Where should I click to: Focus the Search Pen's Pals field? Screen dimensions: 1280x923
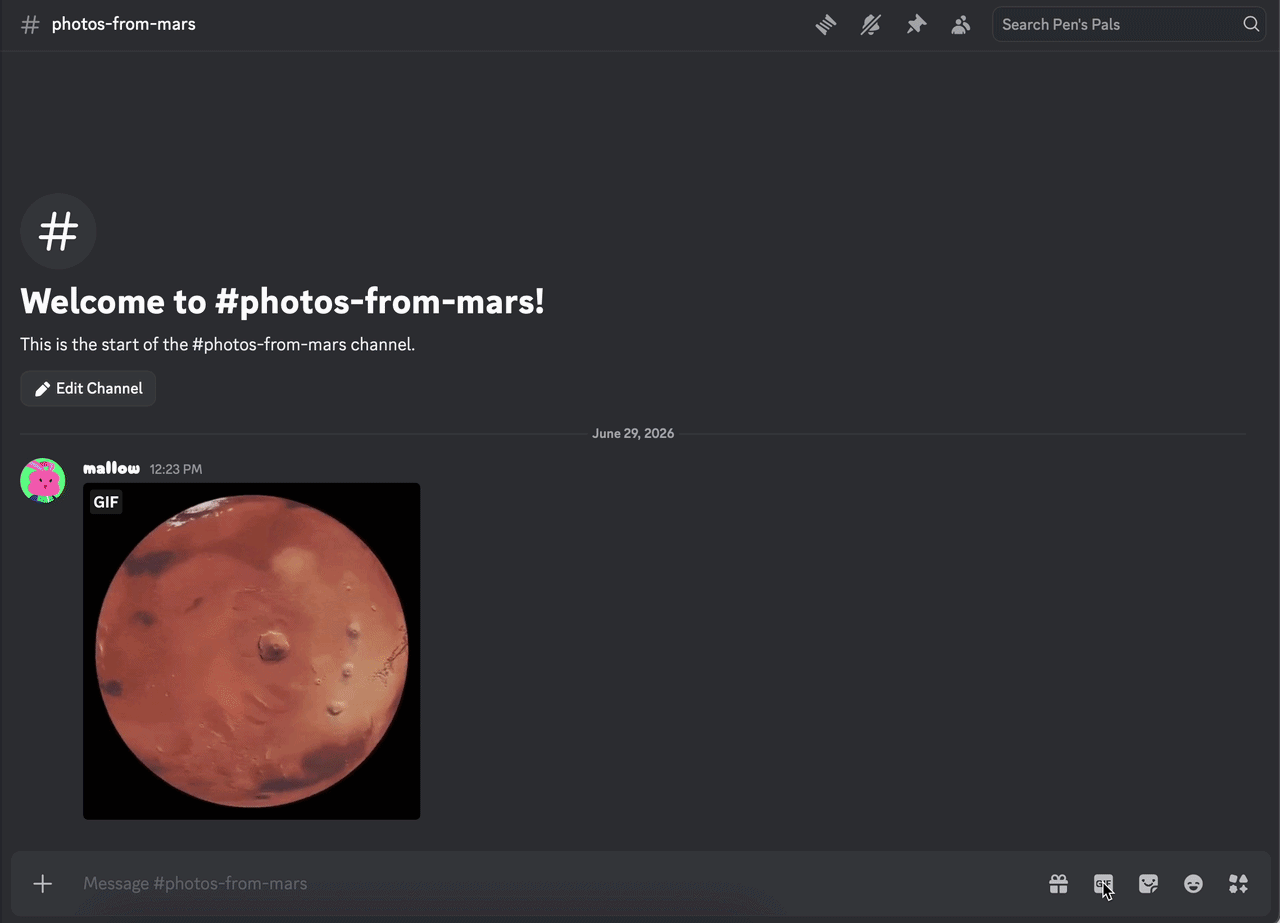pos(1129,24)
